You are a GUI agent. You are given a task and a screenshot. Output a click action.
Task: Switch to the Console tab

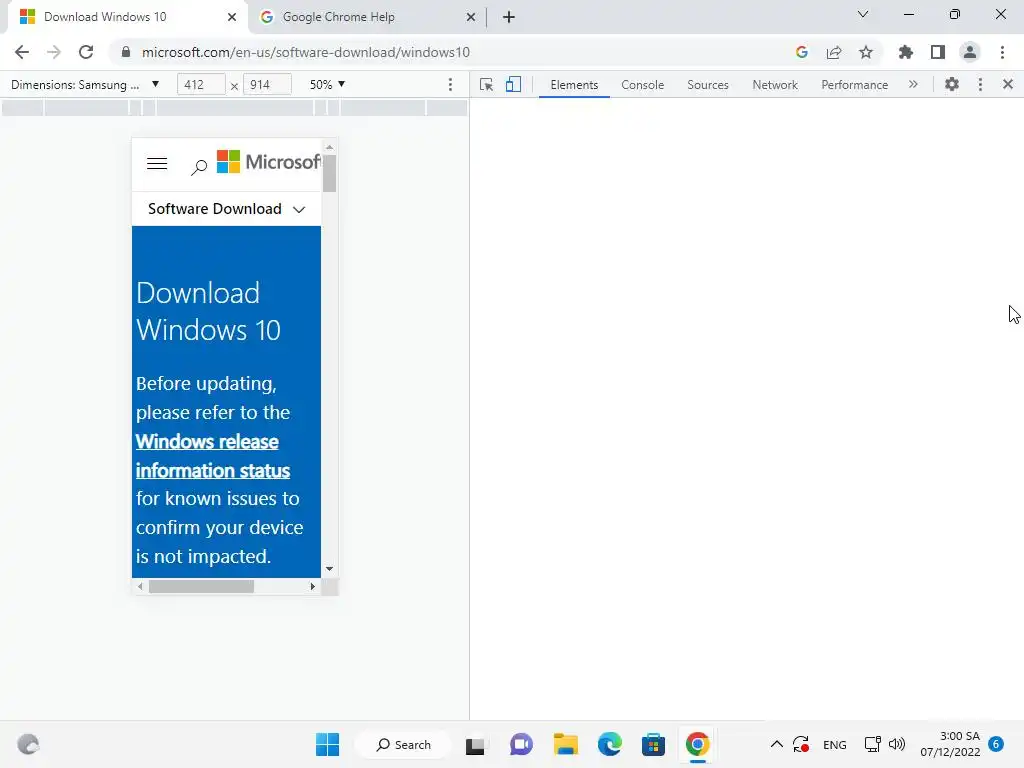(x=643, y=85)
